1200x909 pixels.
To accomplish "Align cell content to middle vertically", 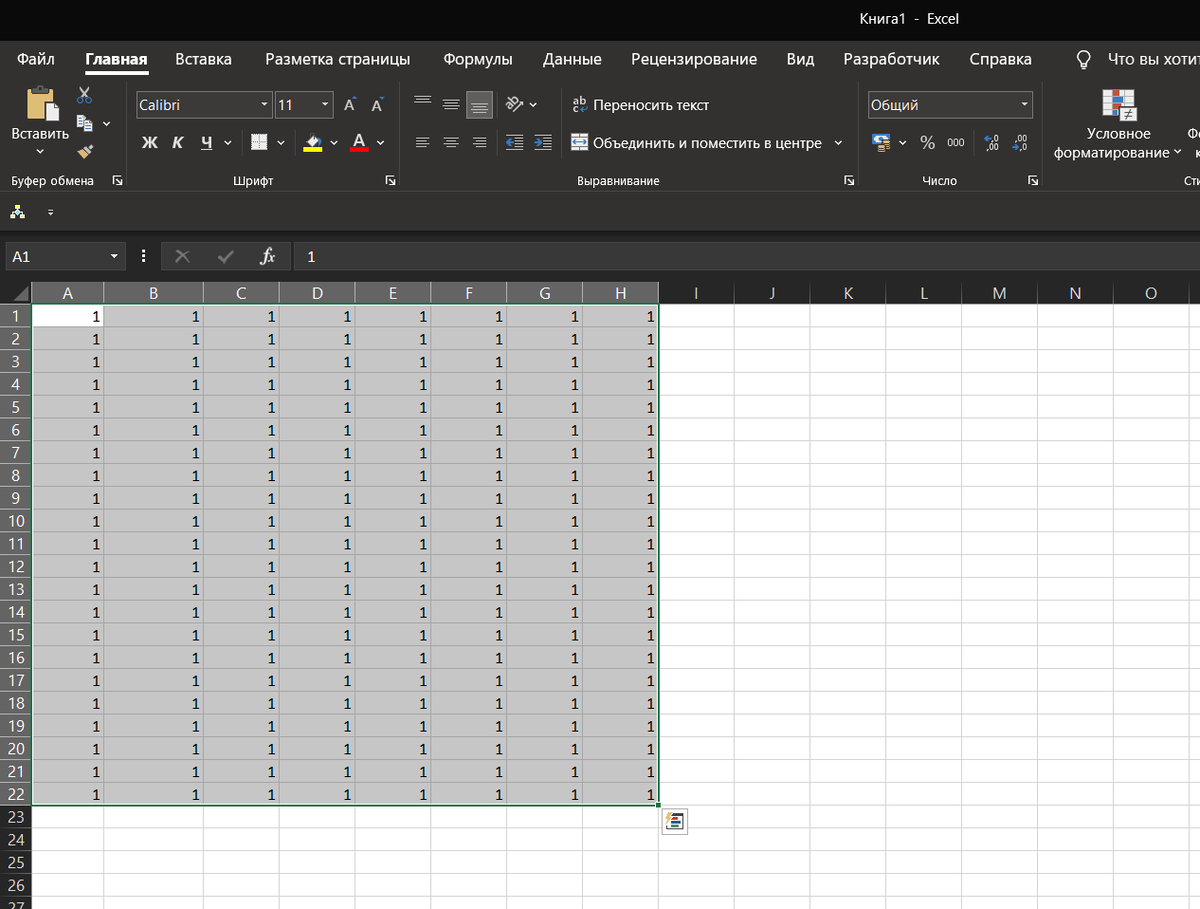I will [451, 105].
